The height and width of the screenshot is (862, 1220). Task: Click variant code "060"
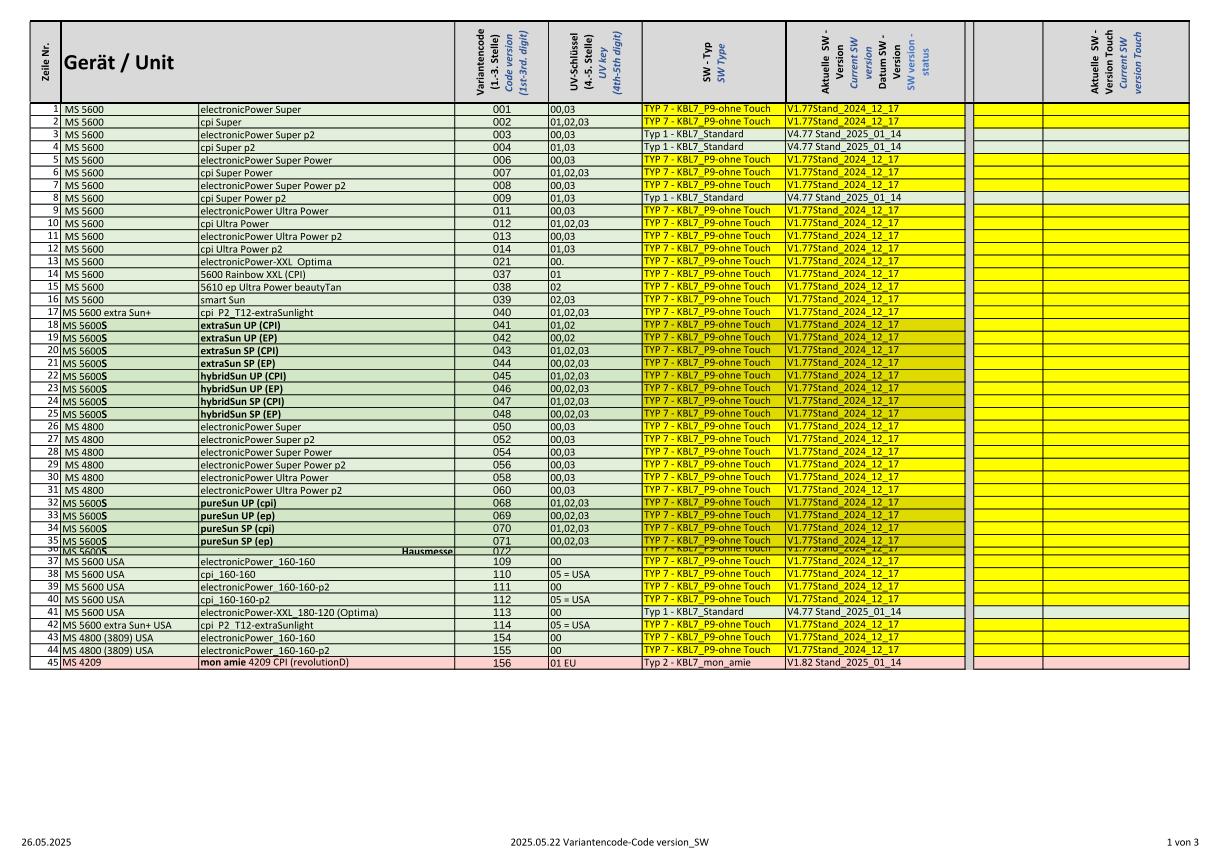(502, 490)
